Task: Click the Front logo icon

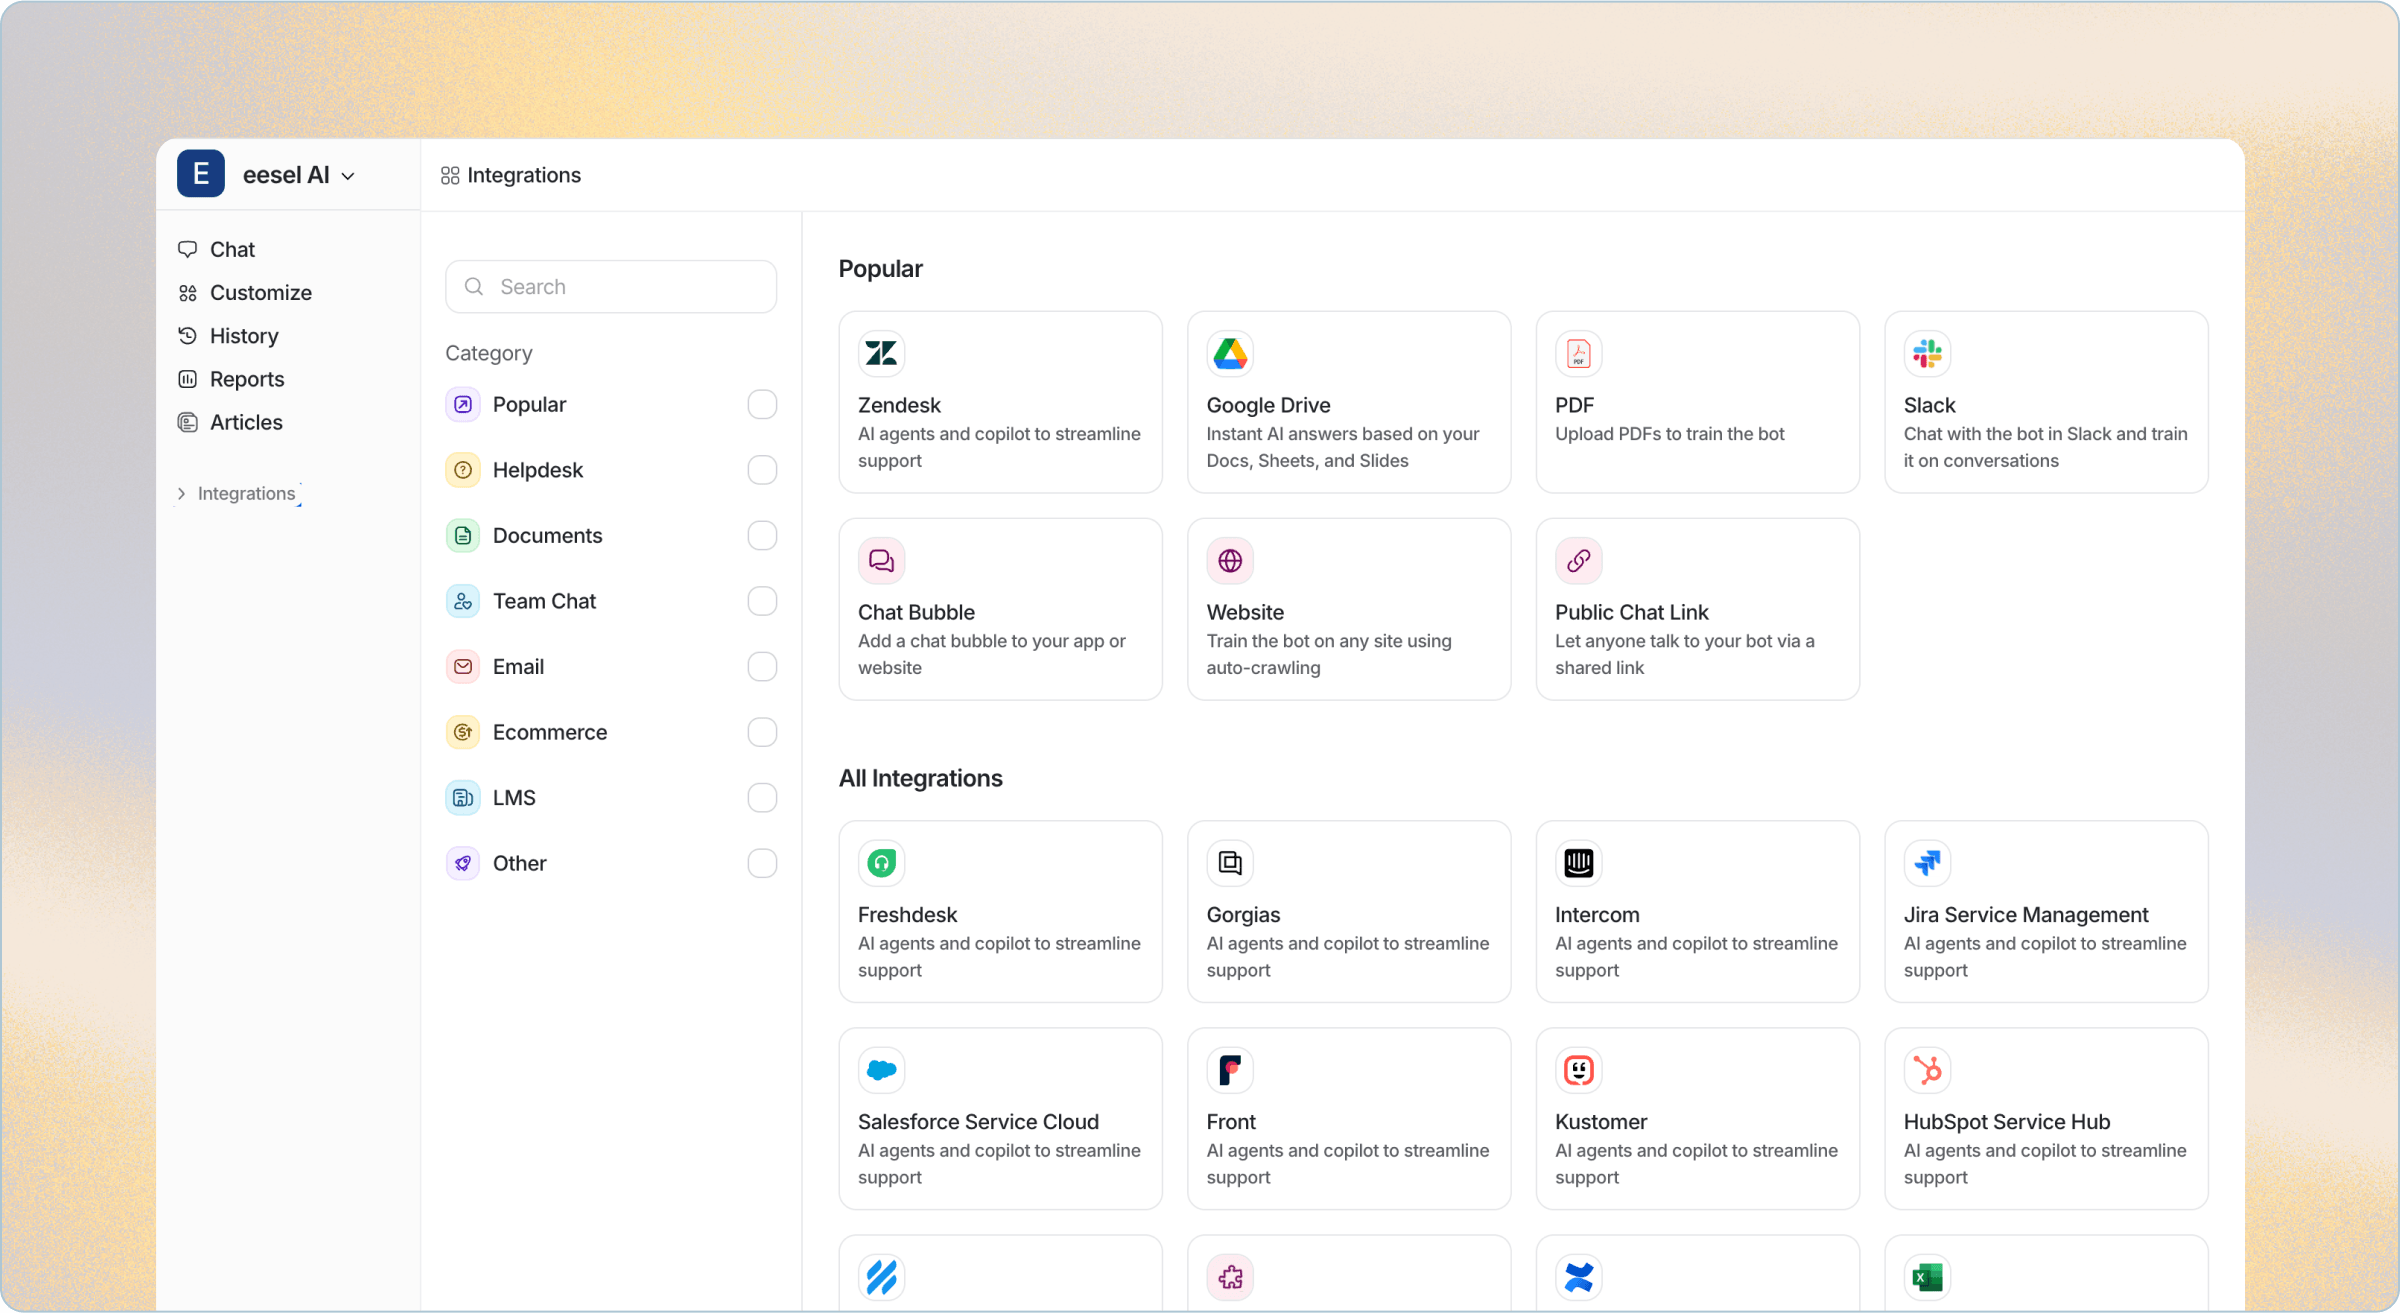Action: tap(1230, 1070)
